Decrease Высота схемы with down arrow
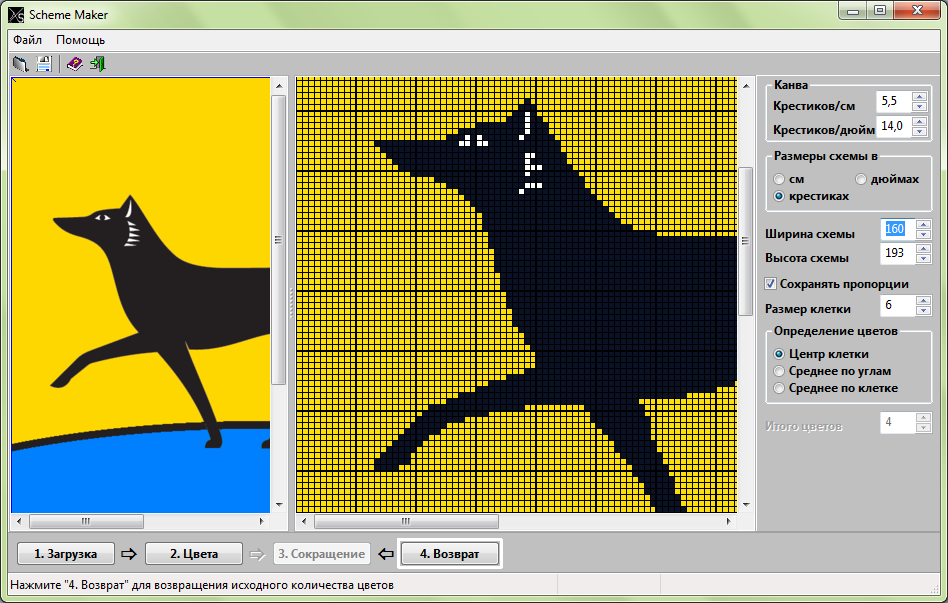This screenshot has height=603, width=948. (923, 258)
